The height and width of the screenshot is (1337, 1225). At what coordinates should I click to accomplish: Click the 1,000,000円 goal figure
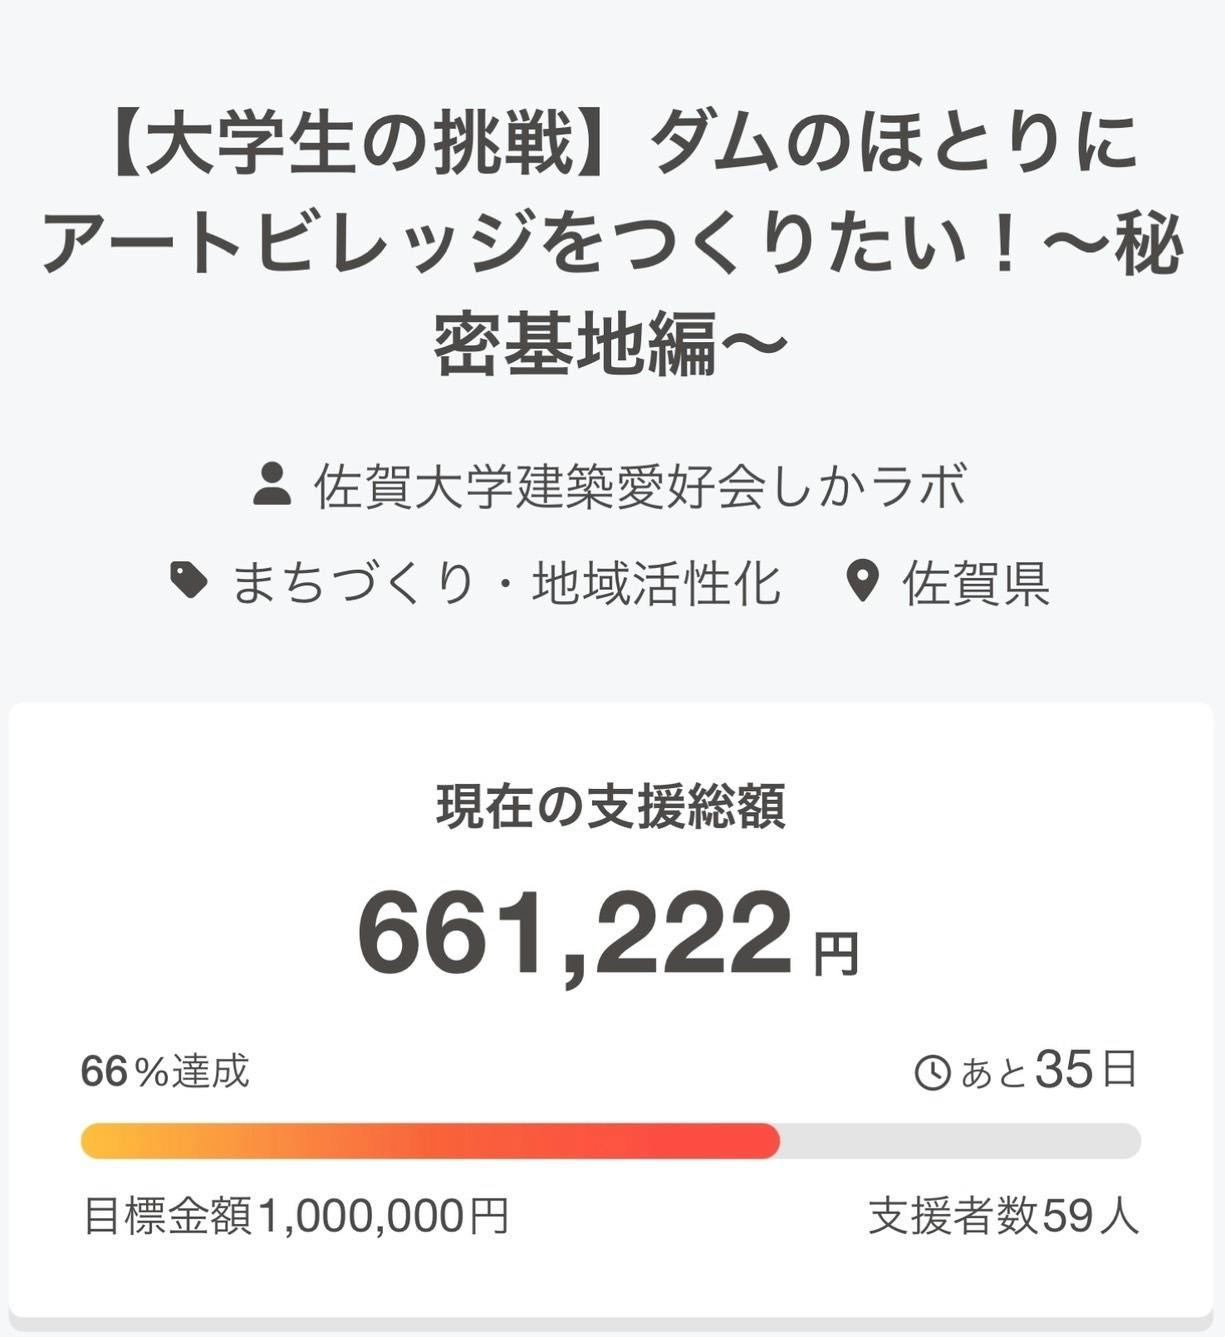[384, 1216]
